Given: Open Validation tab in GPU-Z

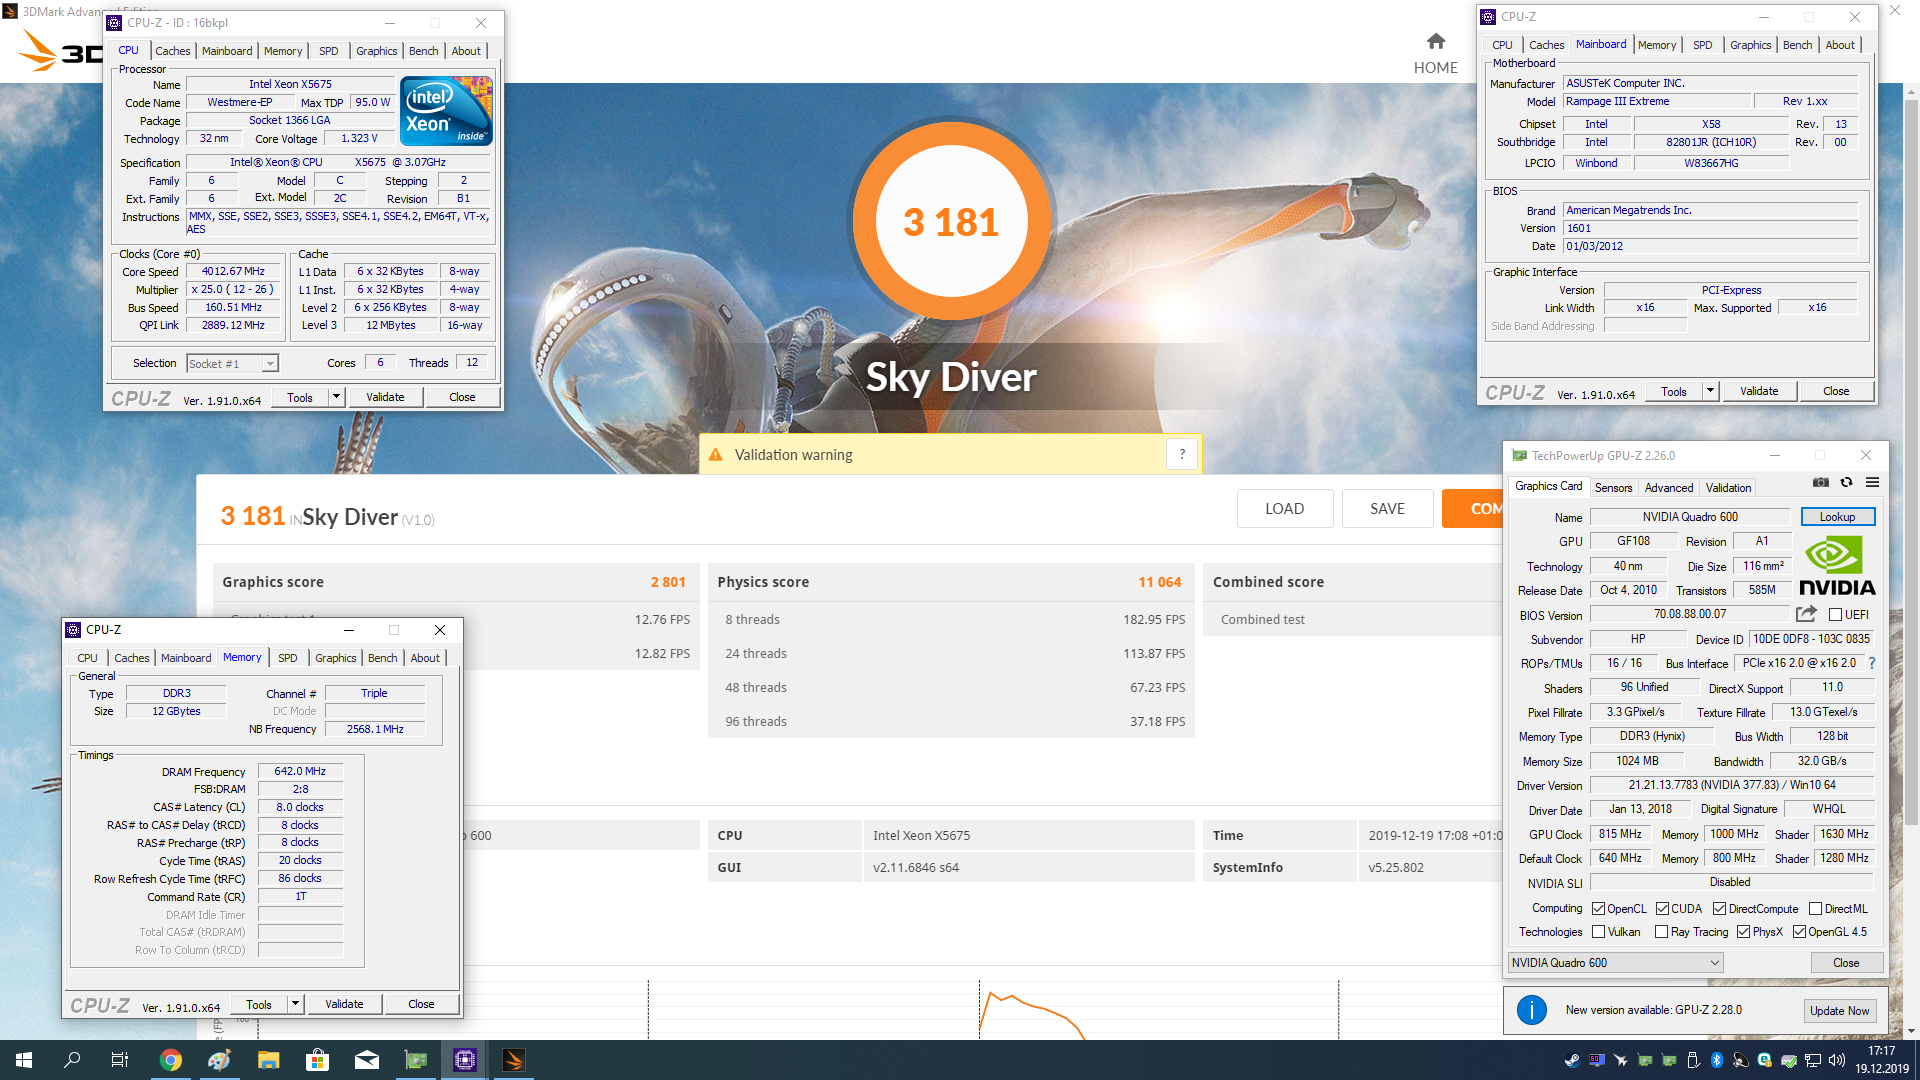Looking at the screenshot, I should (x=1728, y=488).
